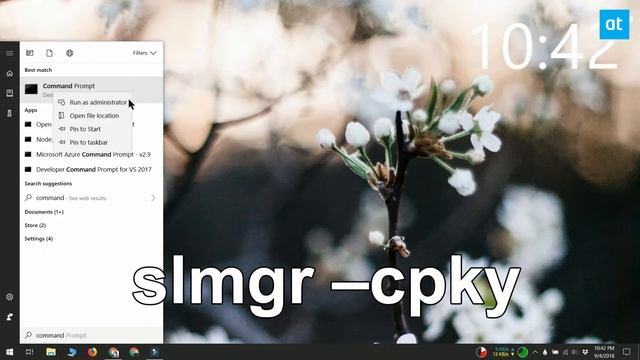Filter search results by Web globe icon
This screenshot has height=360, width=640.
[69, 53]
